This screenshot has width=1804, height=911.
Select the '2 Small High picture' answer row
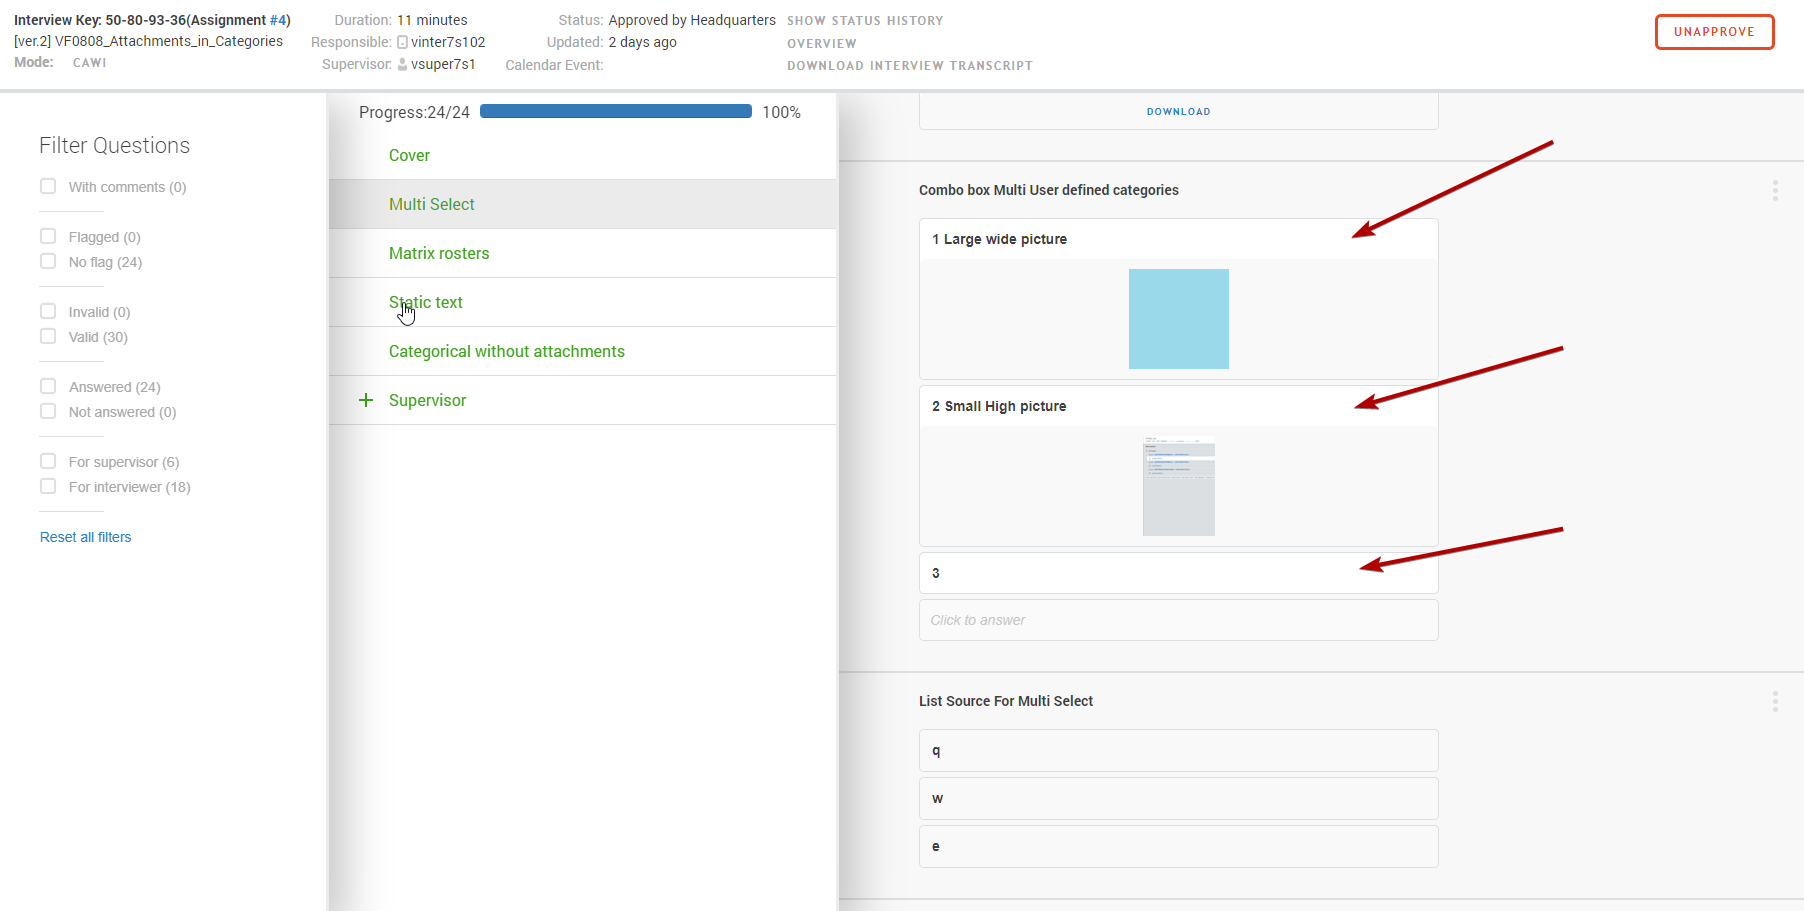tap(1179, 406)
